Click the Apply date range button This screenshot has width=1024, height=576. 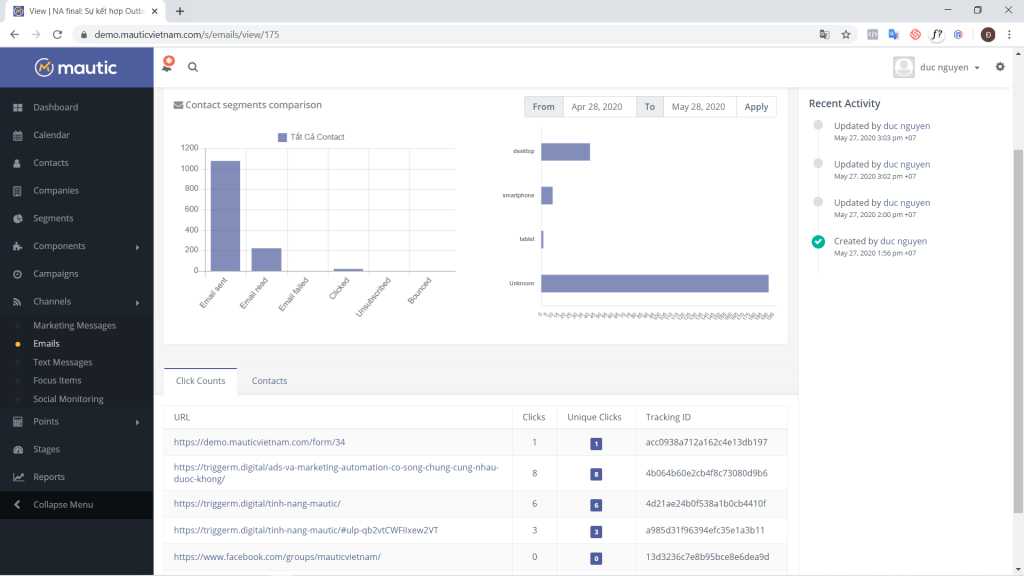[756, 107]
